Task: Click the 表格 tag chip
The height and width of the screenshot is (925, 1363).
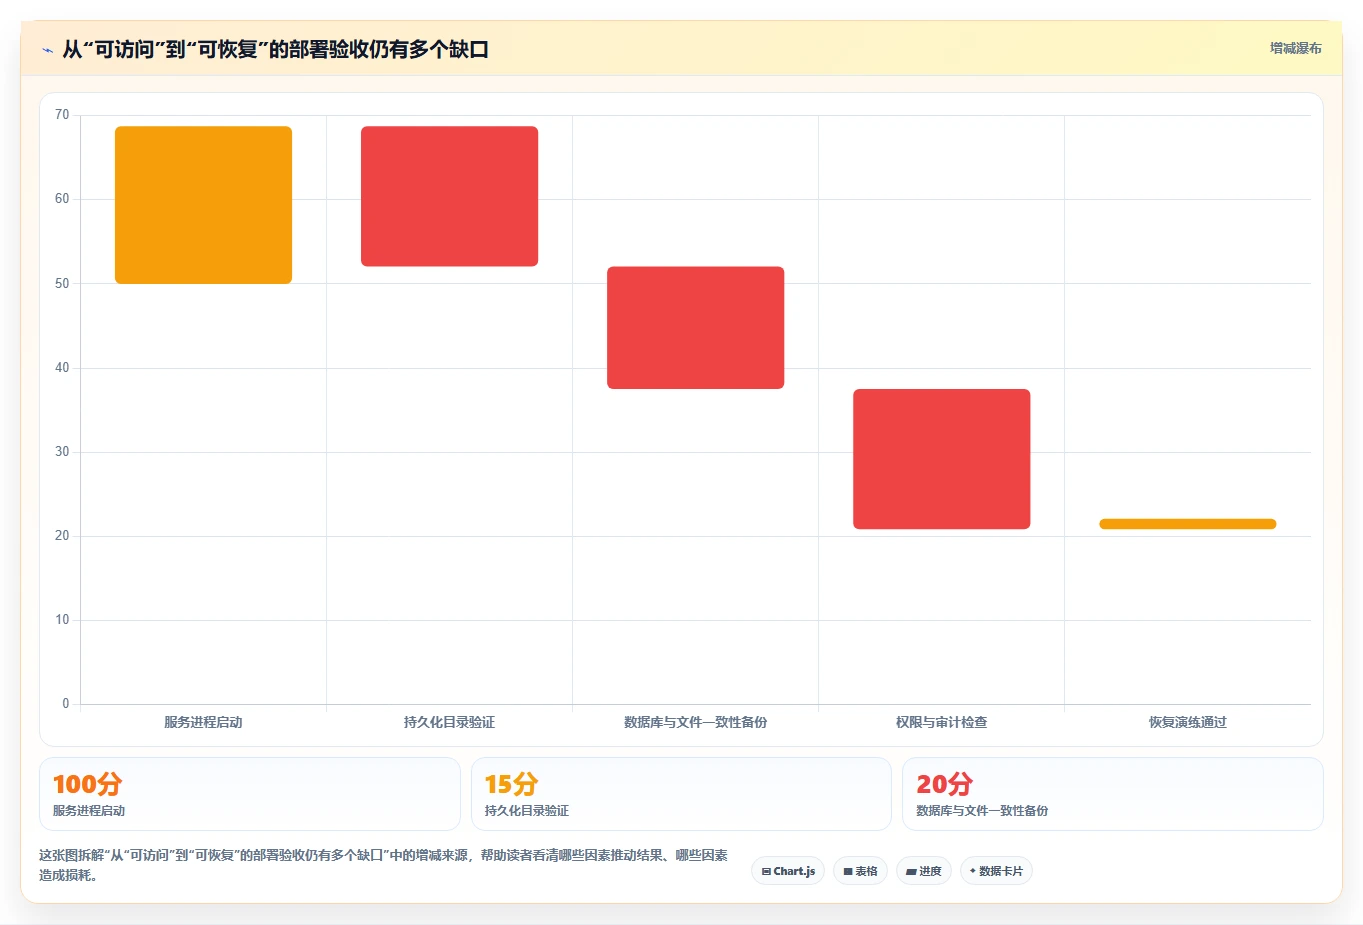Action: coord(860,871)
